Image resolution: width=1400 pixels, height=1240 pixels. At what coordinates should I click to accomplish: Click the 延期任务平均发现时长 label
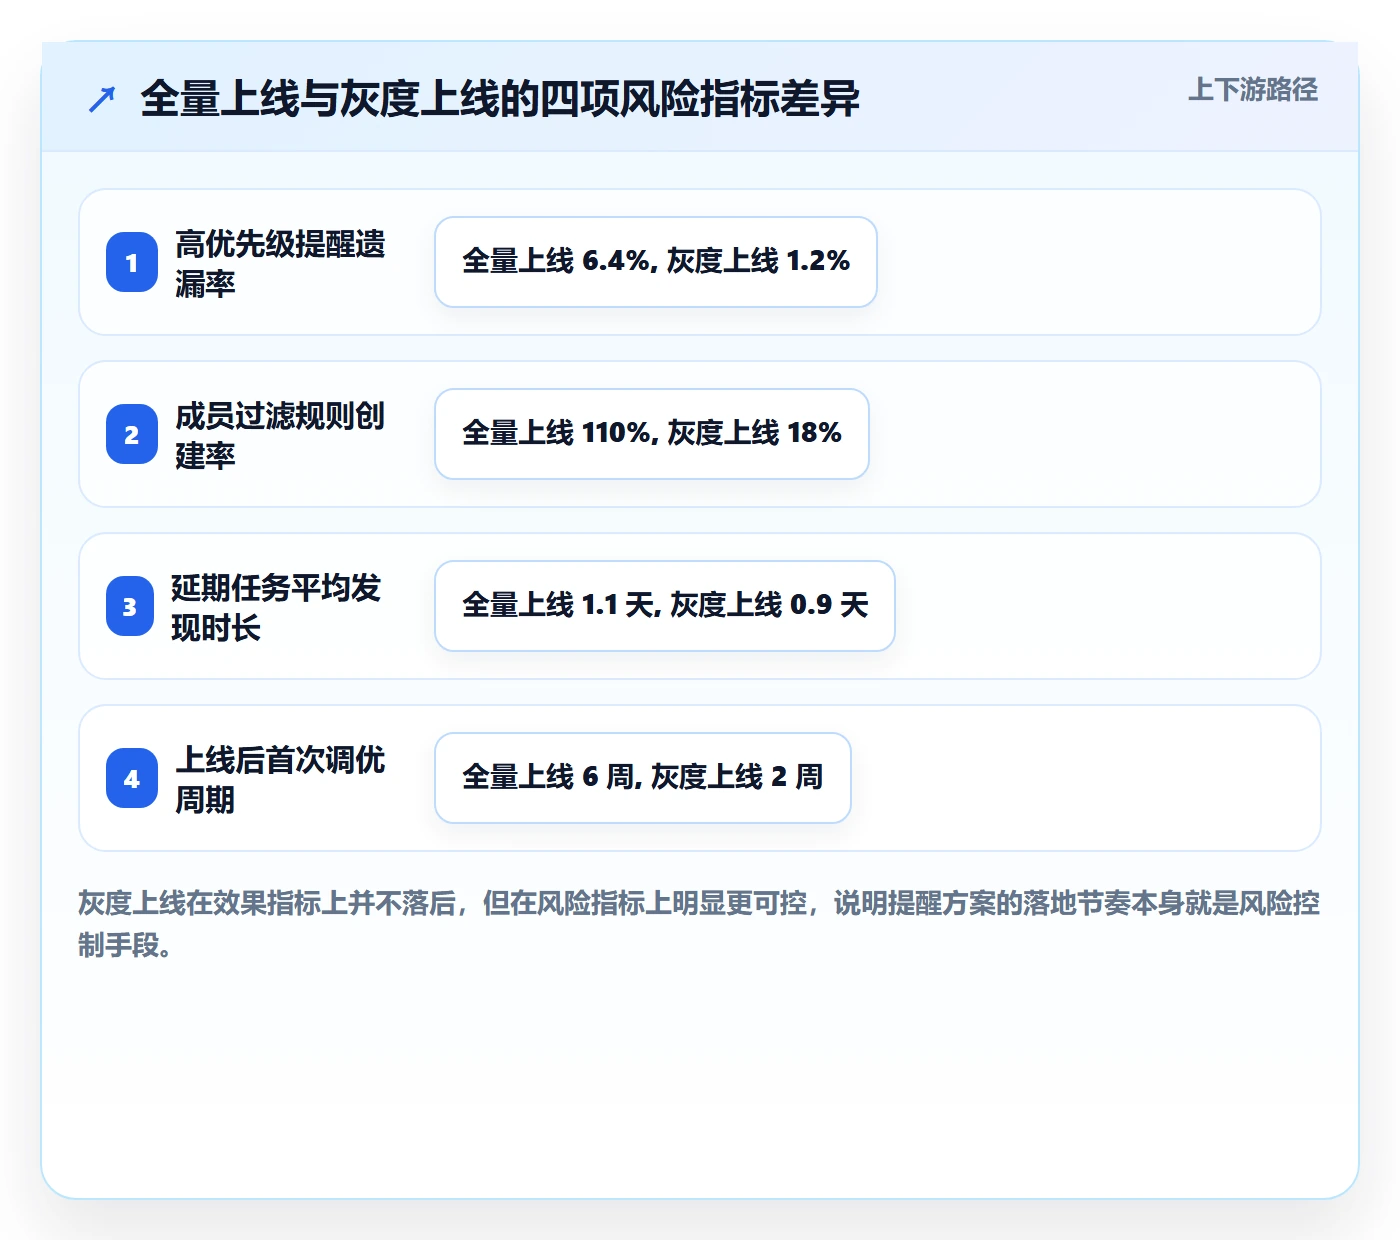pyautogui.click(x=276, y=607)
